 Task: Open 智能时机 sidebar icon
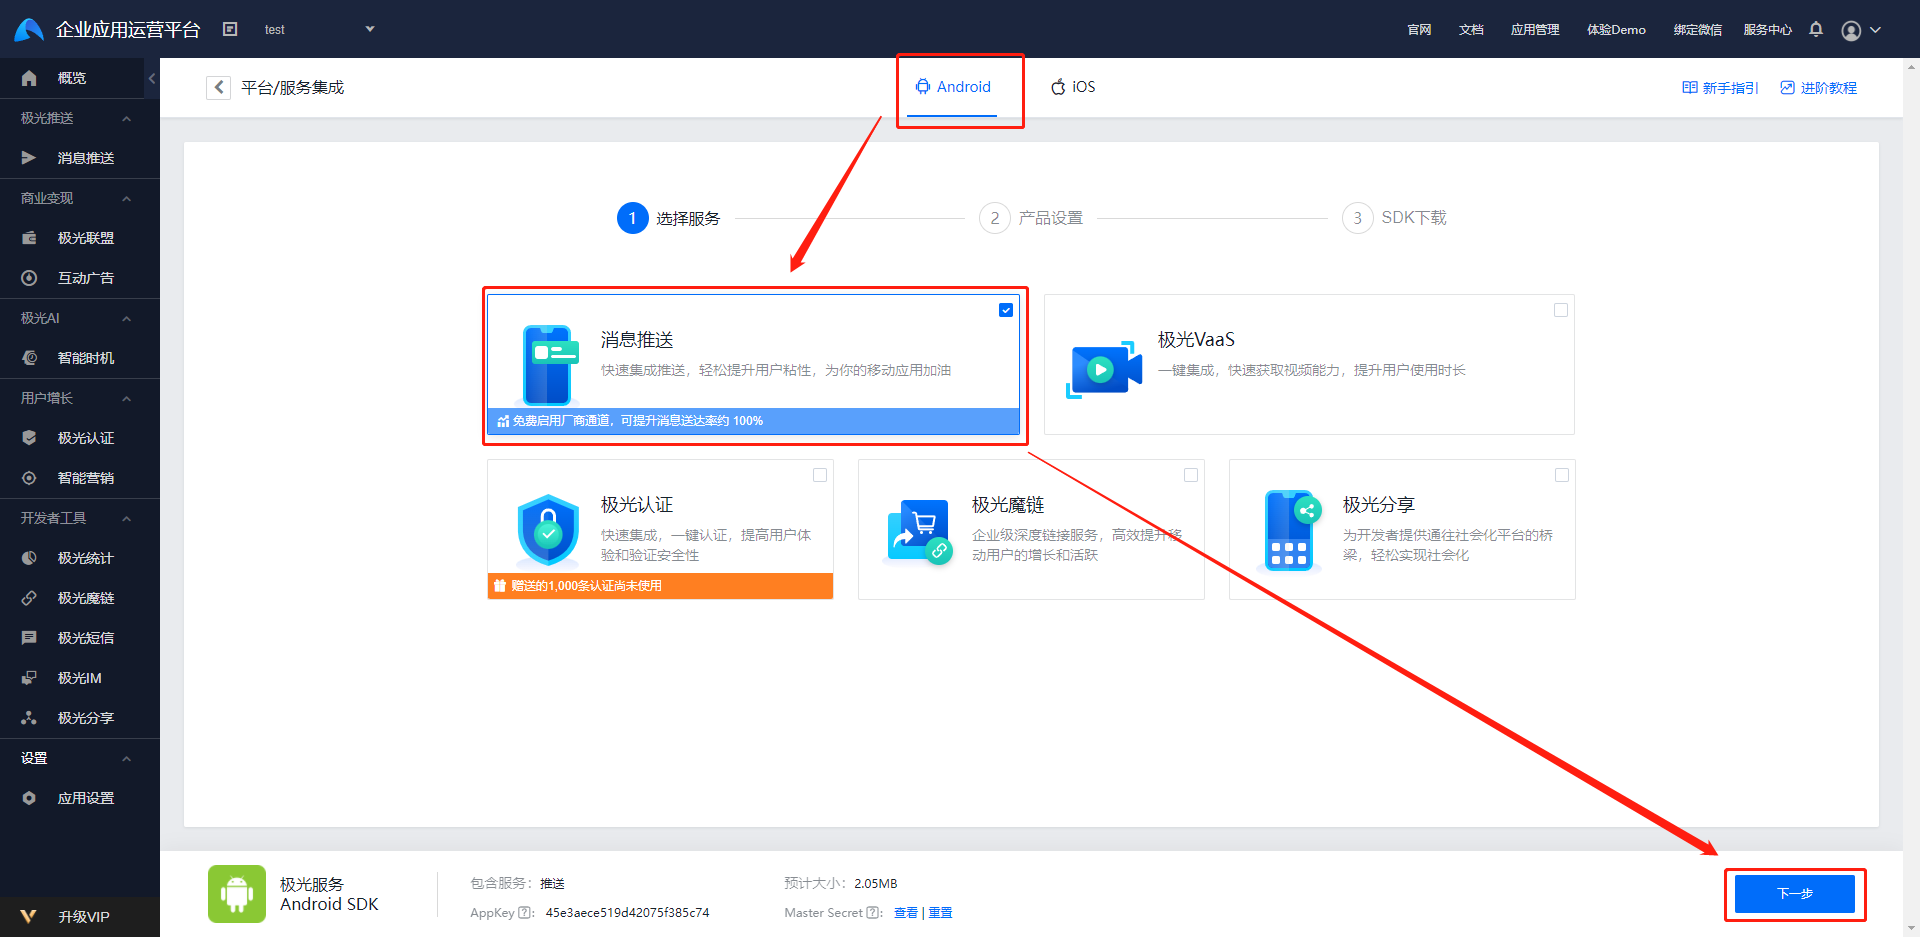[29, 358]
